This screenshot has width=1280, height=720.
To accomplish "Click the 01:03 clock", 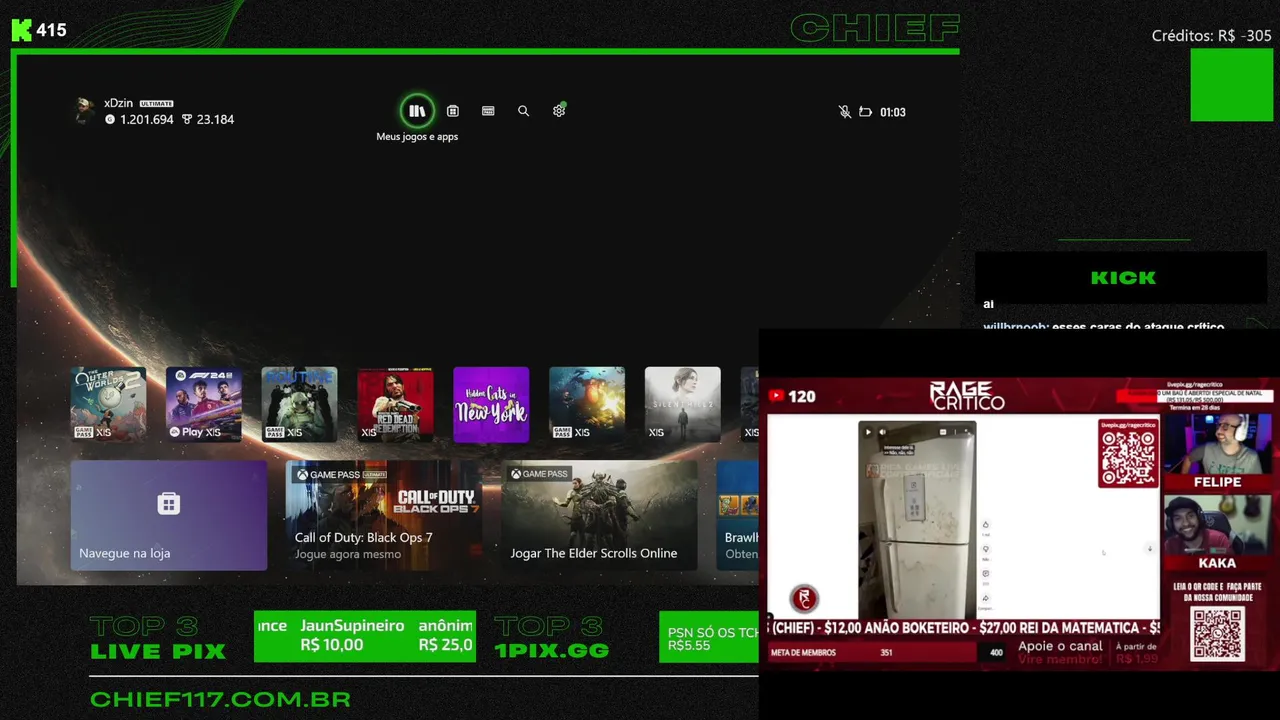I will pyautogui.click(x=893, y=112).
